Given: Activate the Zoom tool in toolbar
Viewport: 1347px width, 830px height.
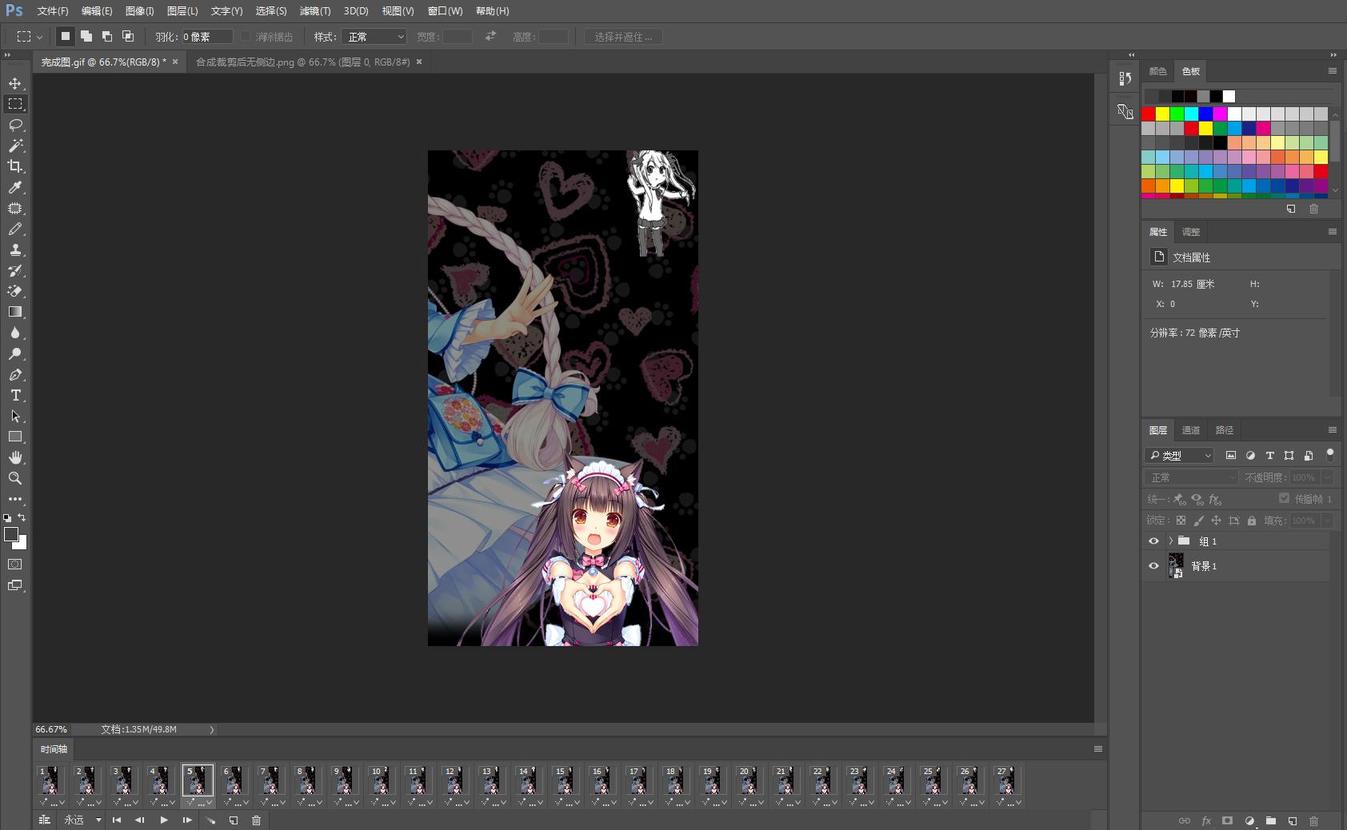Looking at the screenshot, I should coord(15,478).
